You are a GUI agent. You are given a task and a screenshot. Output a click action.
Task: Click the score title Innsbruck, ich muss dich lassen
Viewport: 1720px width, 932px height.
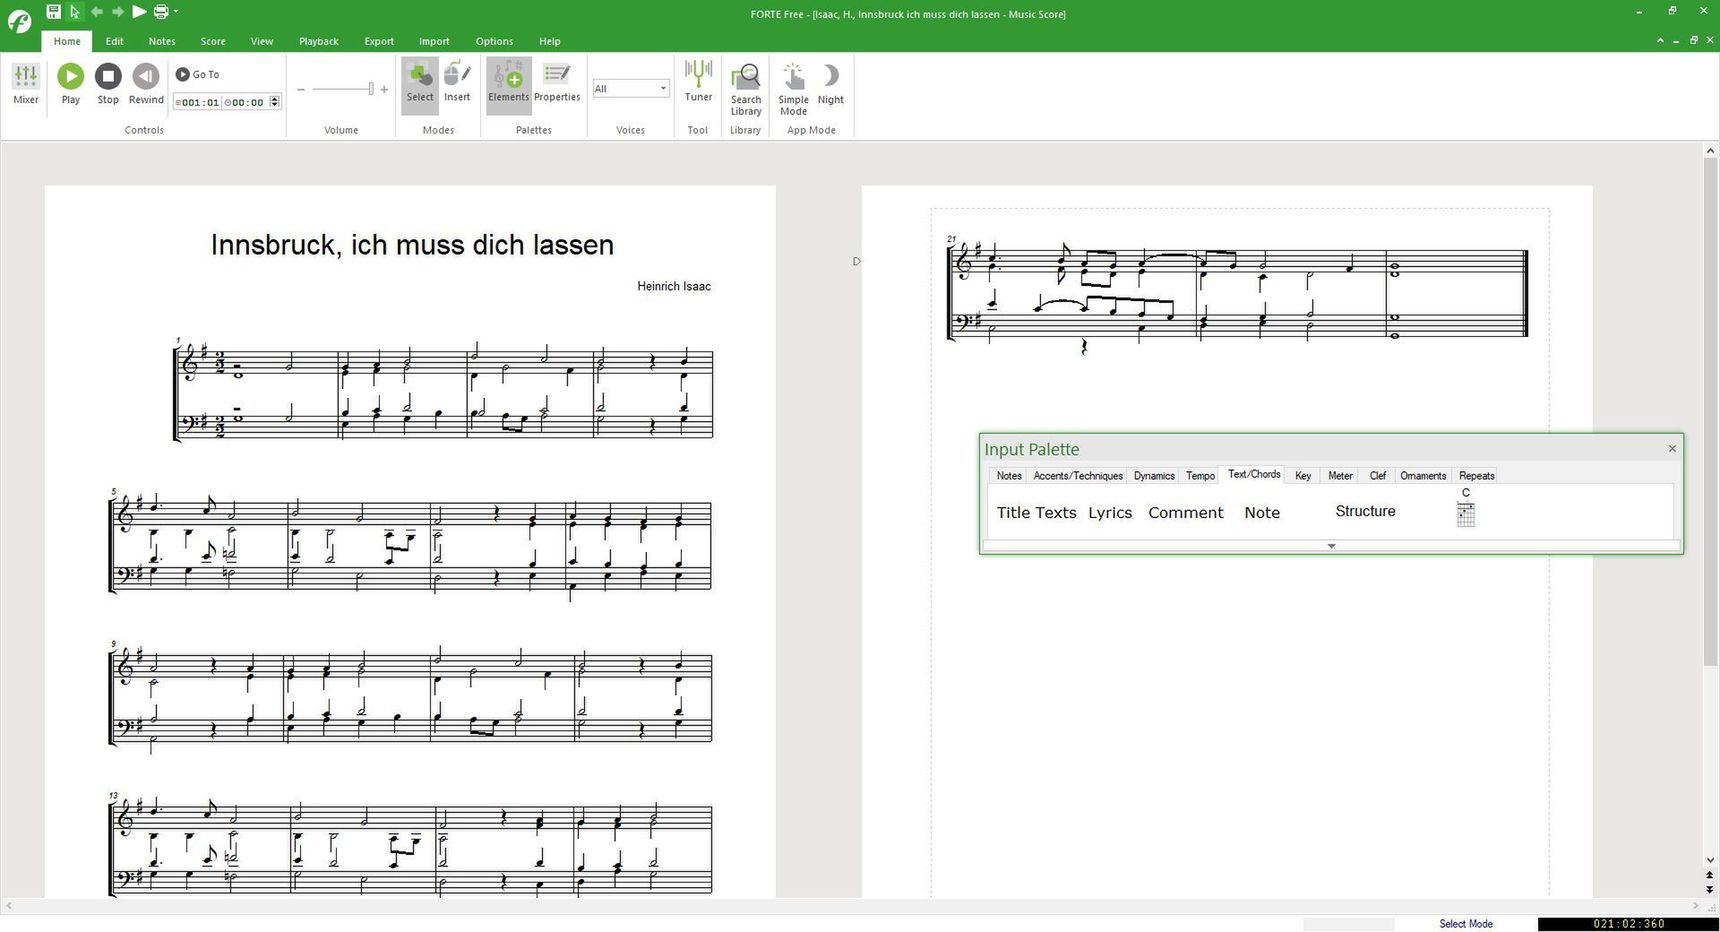click(412, 245)
